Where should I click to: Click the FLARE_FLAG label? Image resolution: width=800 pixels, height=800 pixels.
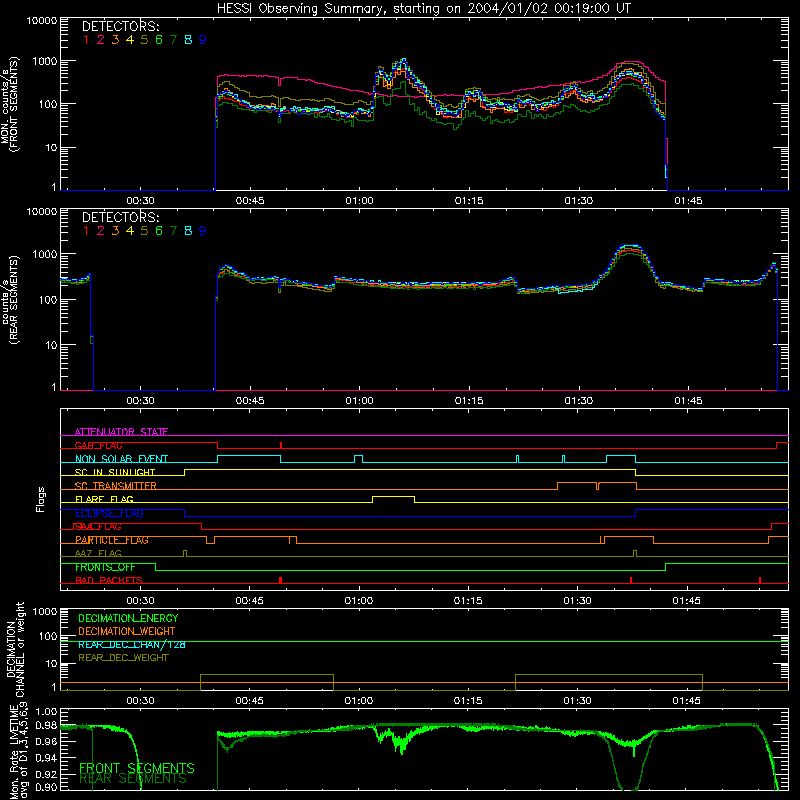click(104, 499)
